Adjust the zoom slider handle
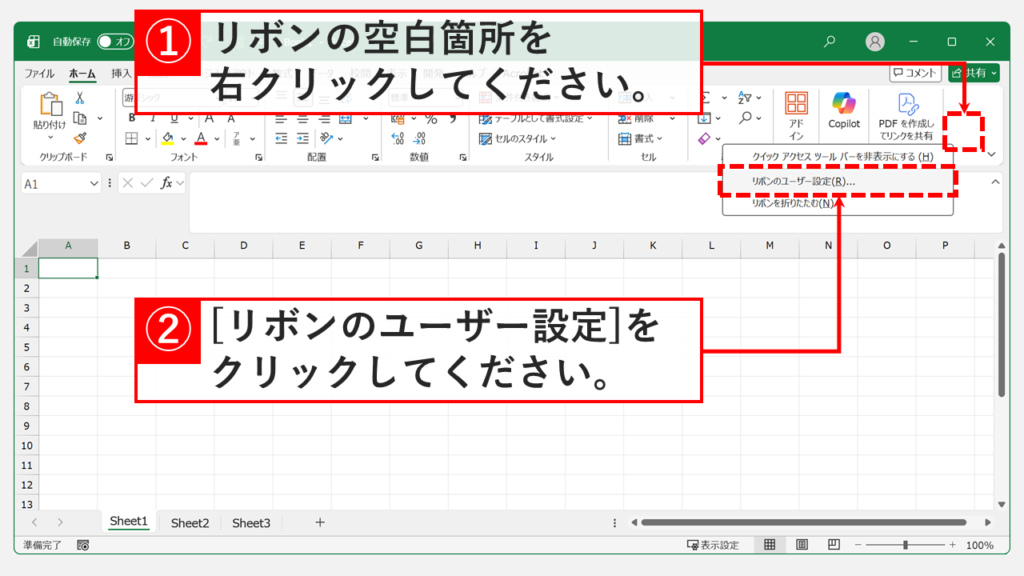Viewport: 1024px width, 576px height. click(905, 545)
